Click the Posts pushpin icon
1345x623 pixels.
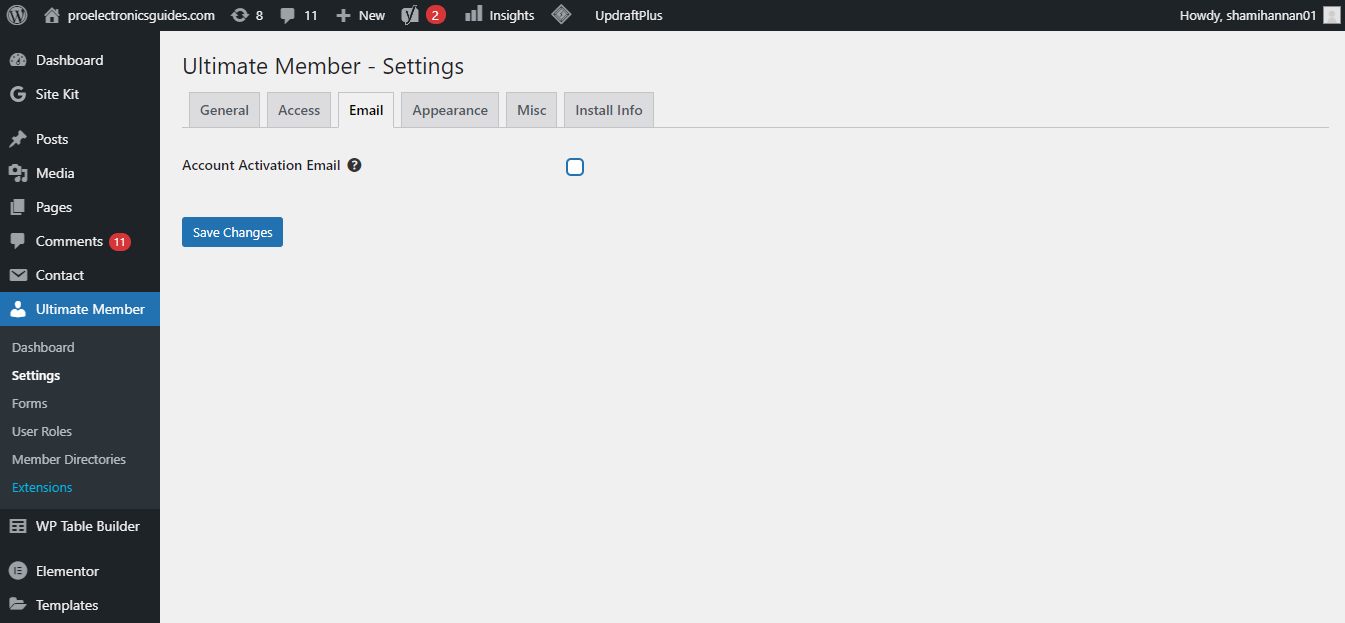[17, 139]
